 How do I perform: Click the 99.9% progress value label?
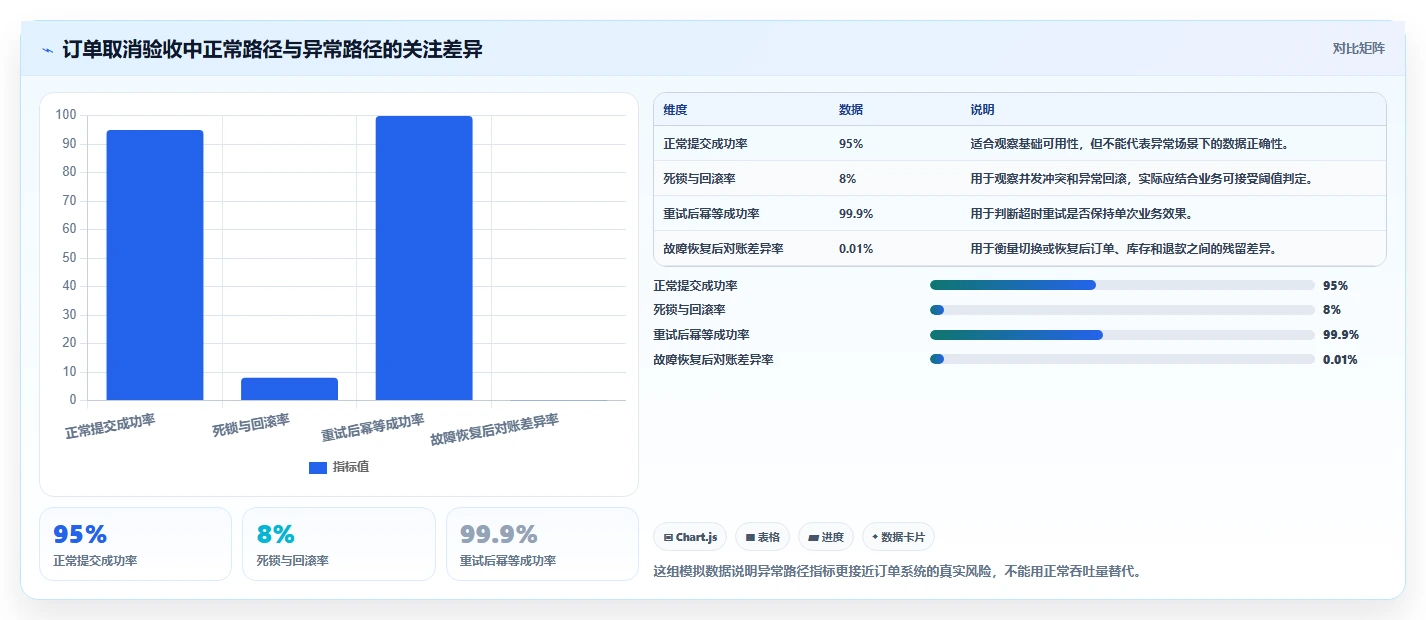(x=1341, y=335)
